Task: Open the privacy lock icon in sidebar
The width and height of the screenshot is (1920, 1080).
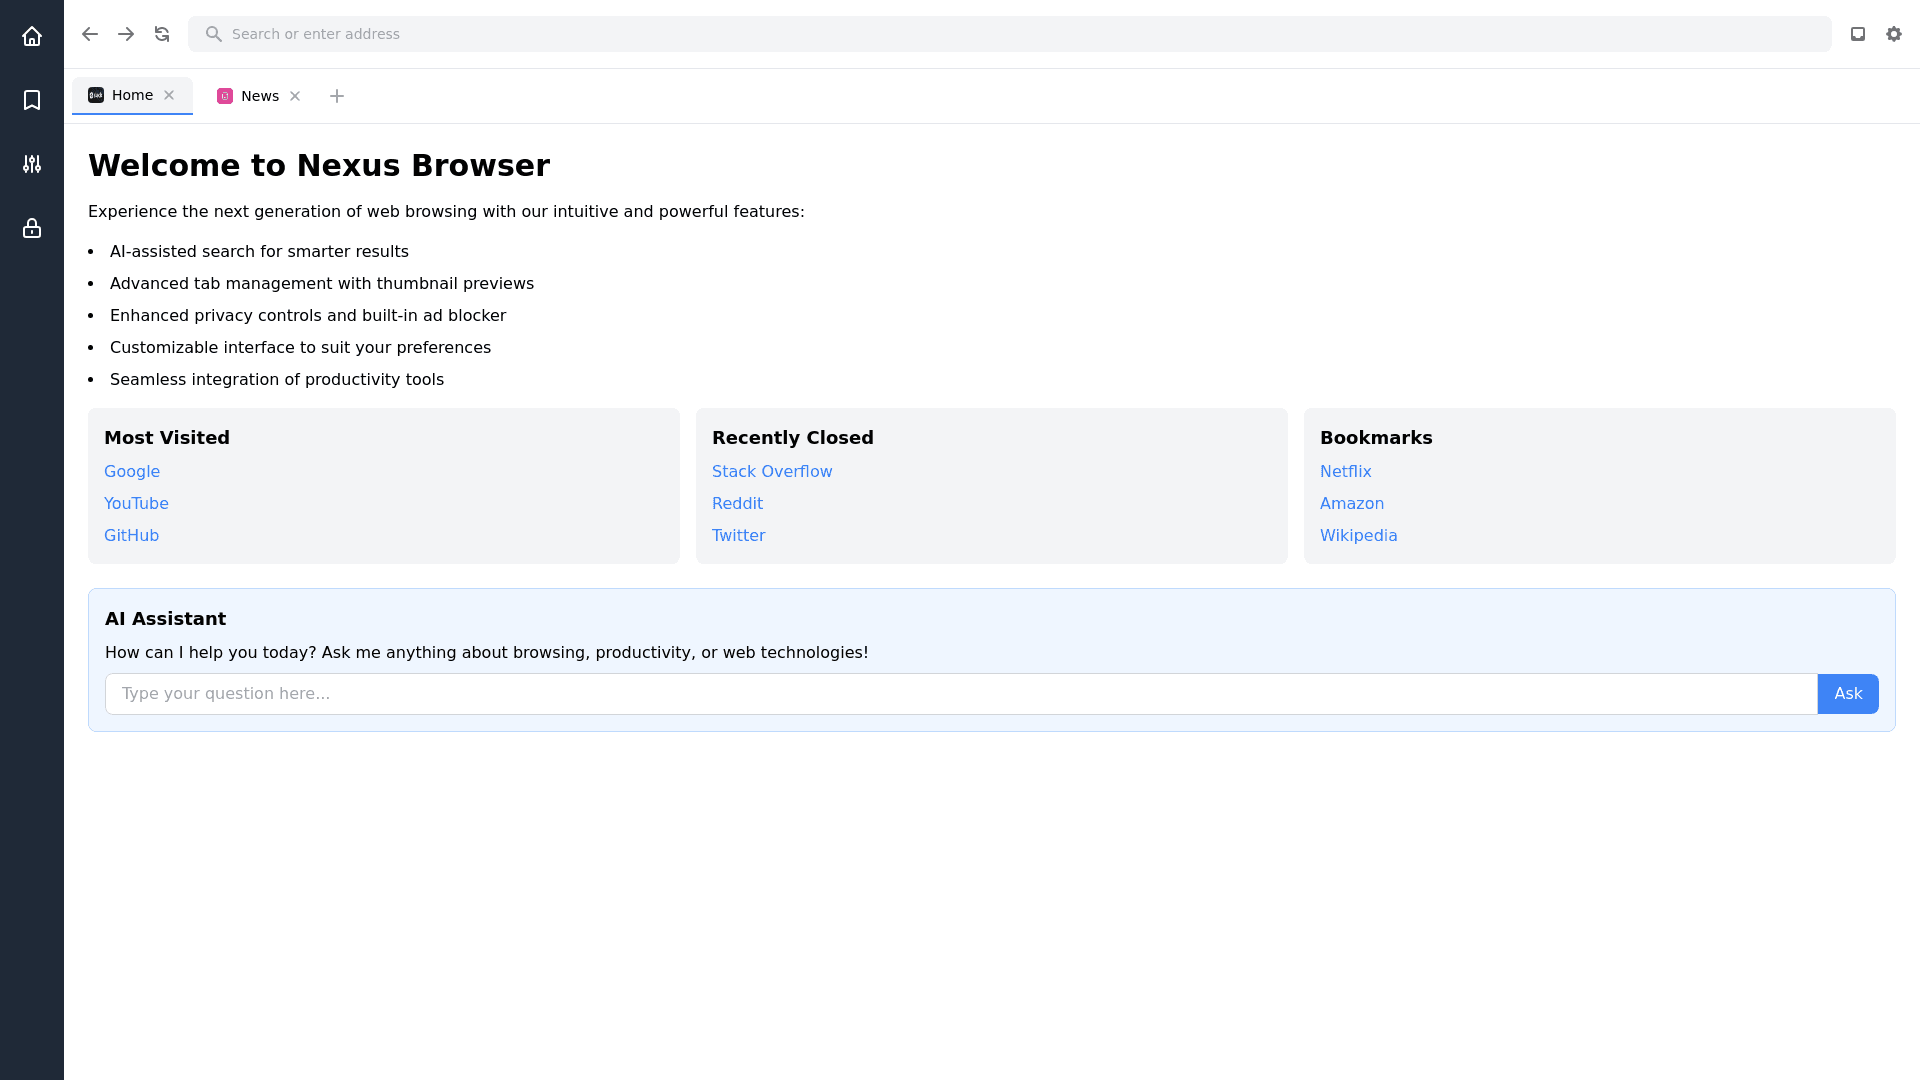Action: tap(32, 228)
